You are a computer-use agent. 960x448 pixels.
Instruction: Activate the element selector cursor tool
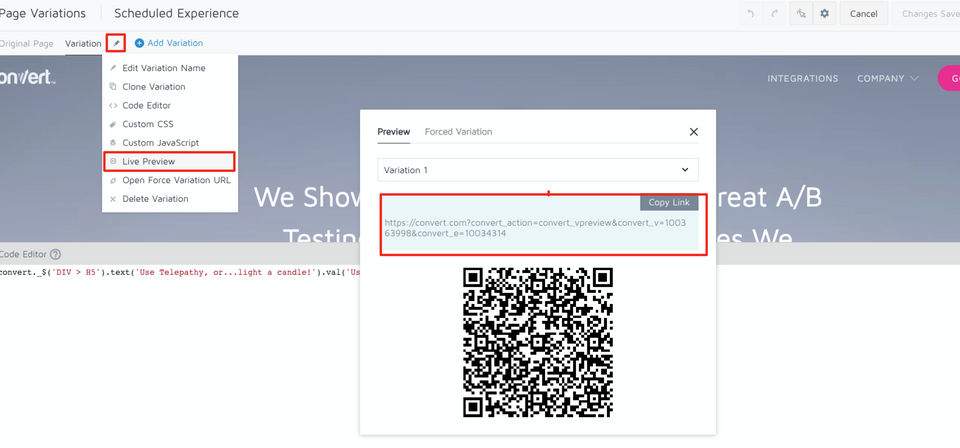pos(801,13)
